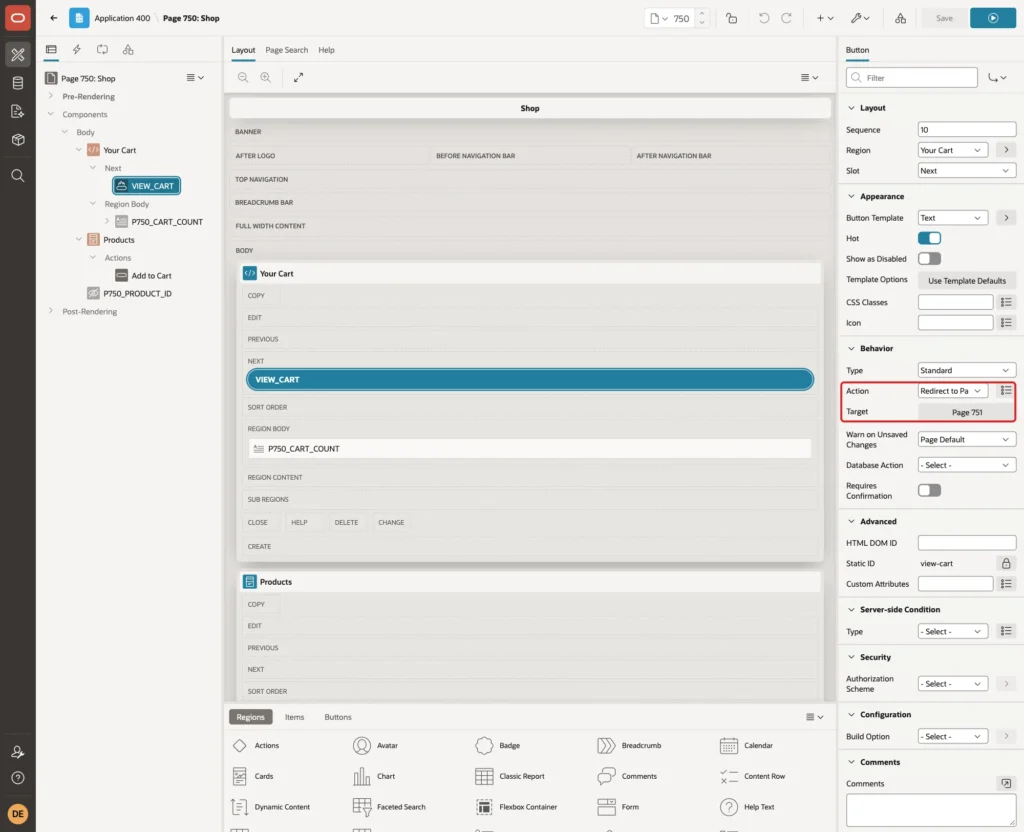Image resolution: width=1024 pixels, height=832 pixels.
Task: Click the Sequence input field
Action: click(967, 130)
